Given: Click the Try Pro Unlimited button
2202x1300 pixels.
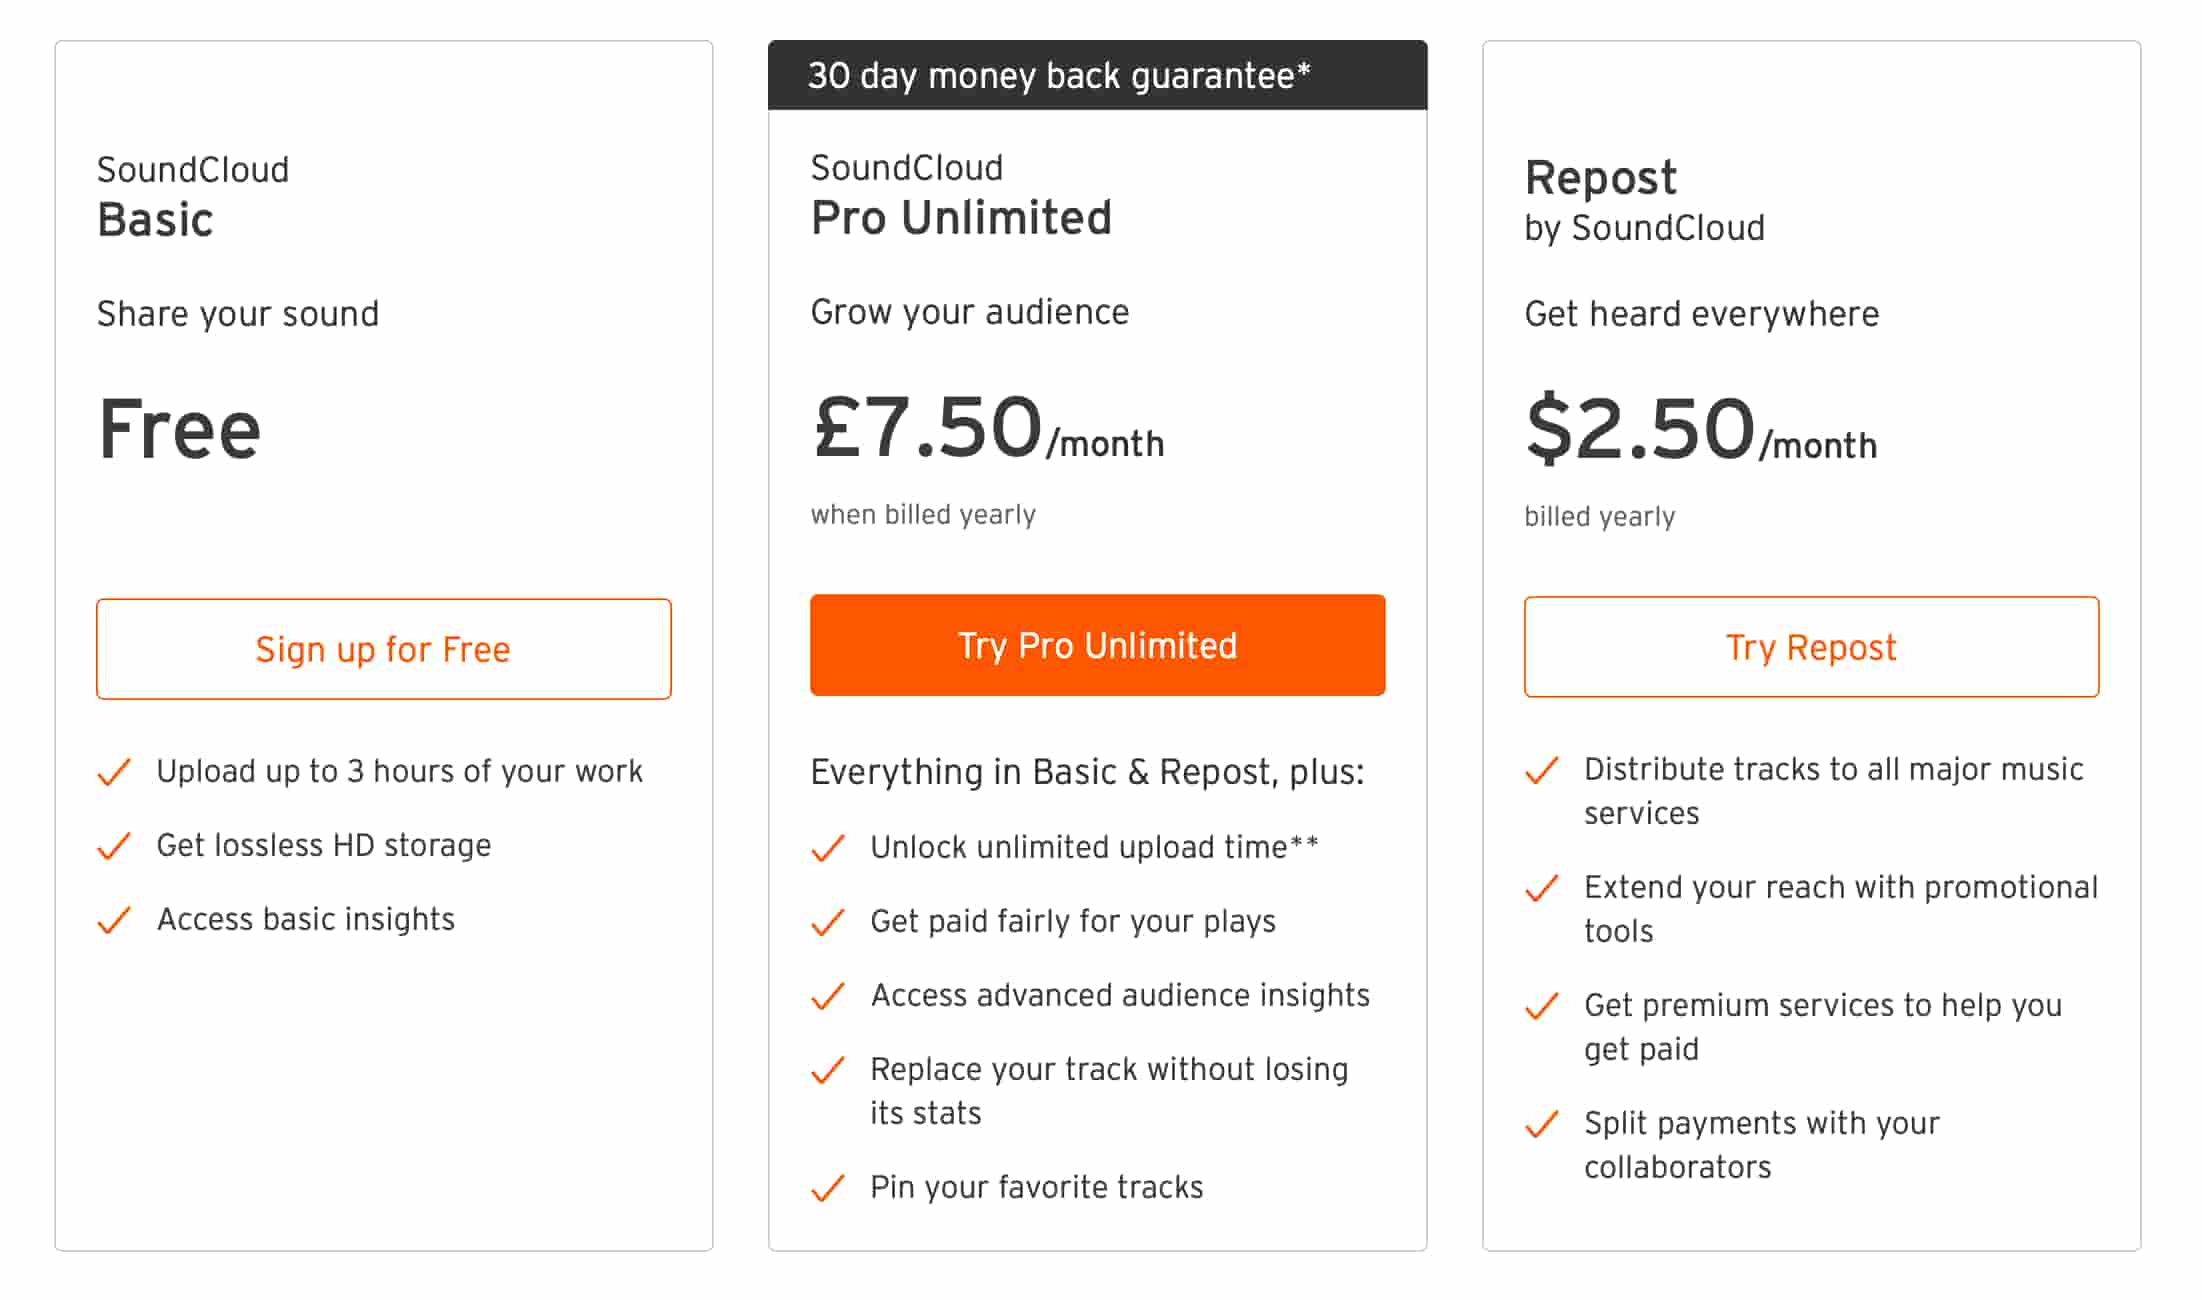Looking at the screenshot, I should 1098,645.
